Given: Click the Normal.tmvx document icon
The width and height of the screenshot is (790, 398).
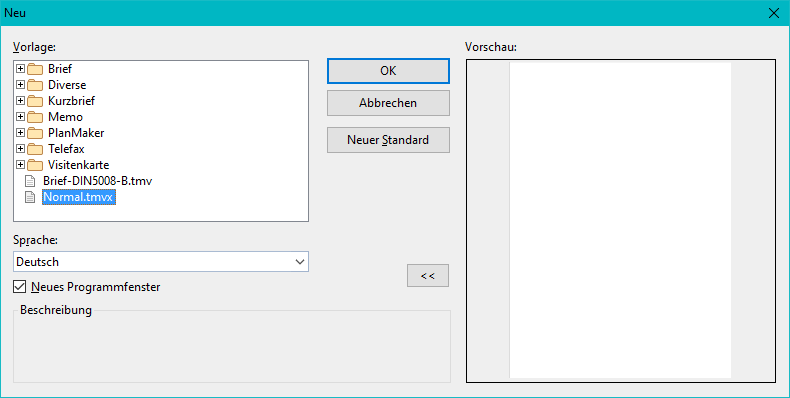Looking at the screenshot, I should tap(30, 197).
